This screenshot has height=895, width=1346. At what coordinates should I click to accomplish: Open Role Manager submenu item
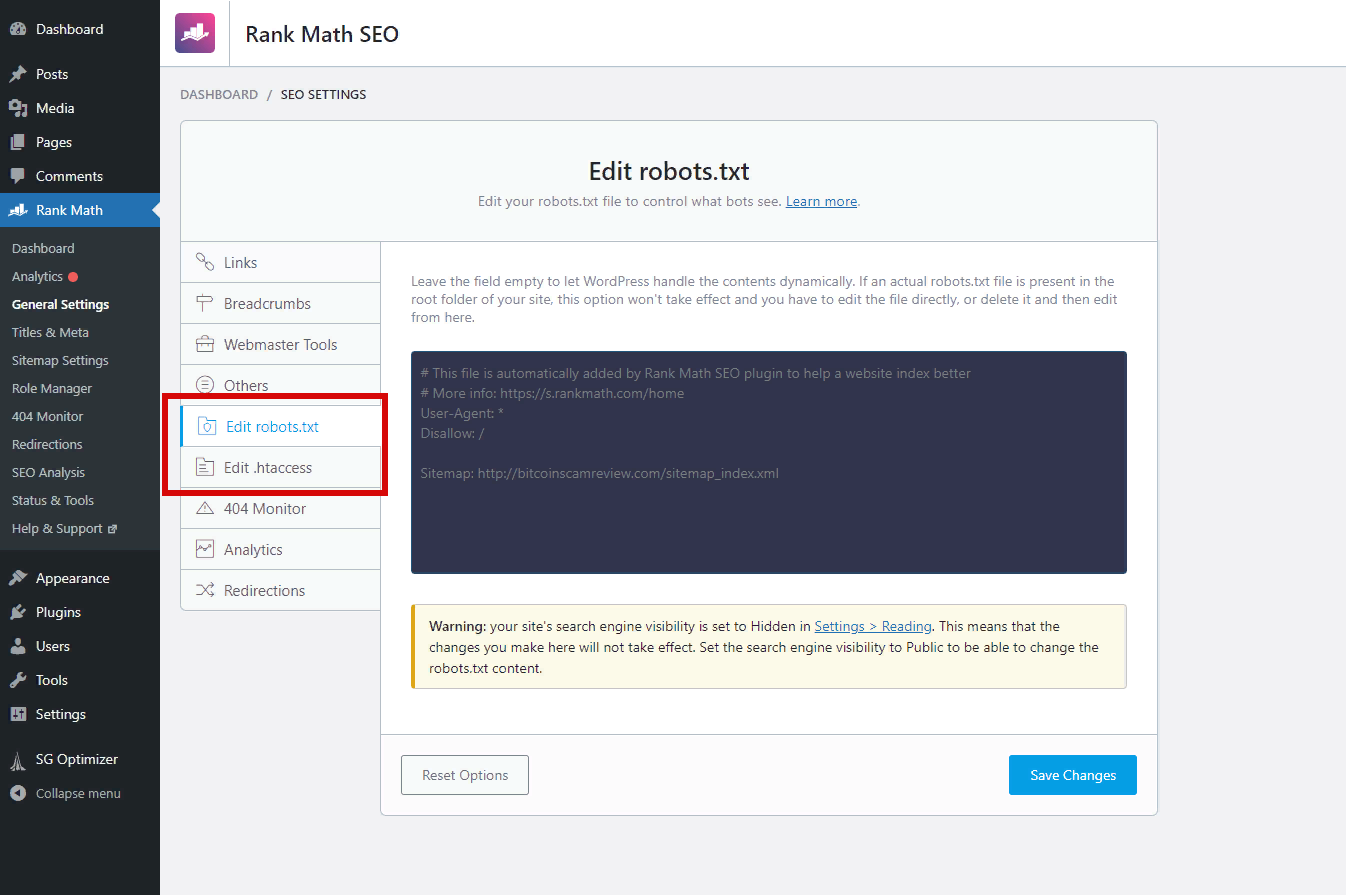click(52, 388)
